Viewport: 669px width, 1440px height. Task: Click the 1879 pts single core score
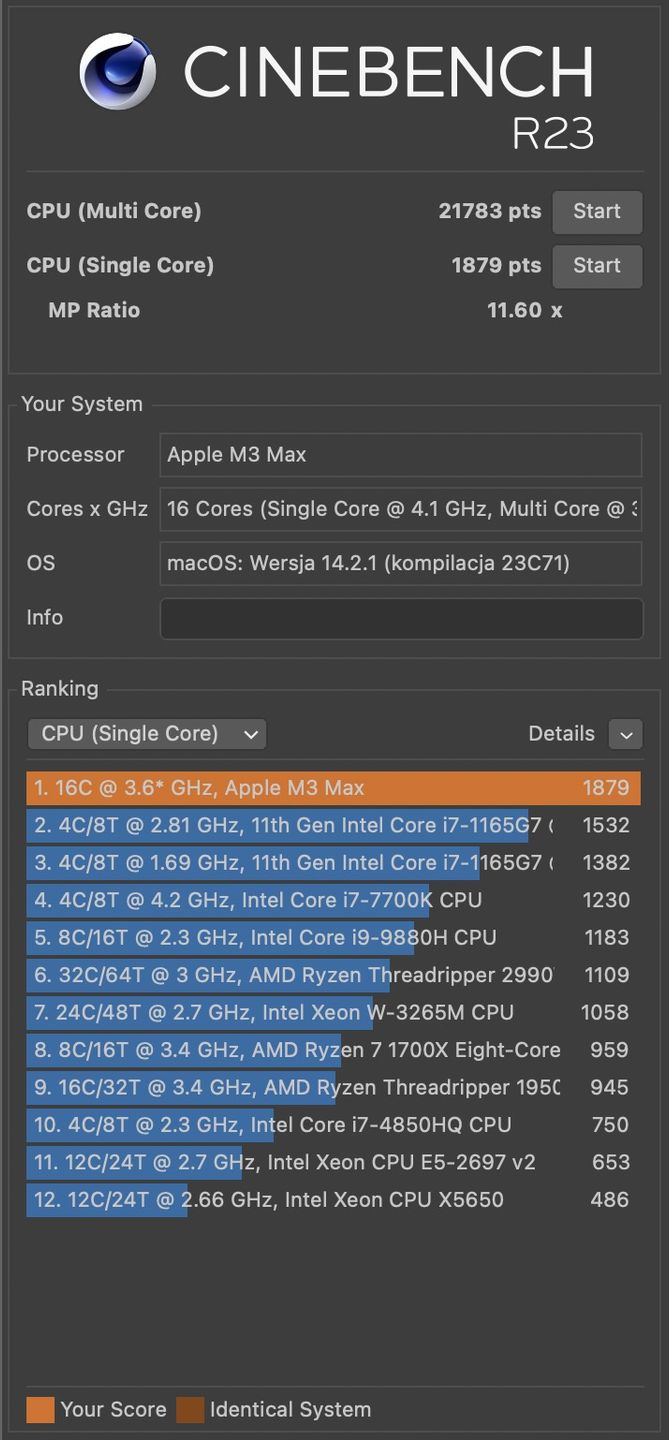496,265
